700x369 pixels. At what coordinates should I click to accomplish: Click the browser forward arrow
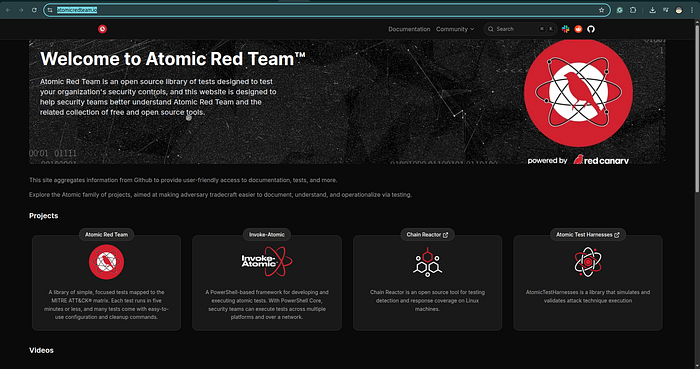point(21,10)
